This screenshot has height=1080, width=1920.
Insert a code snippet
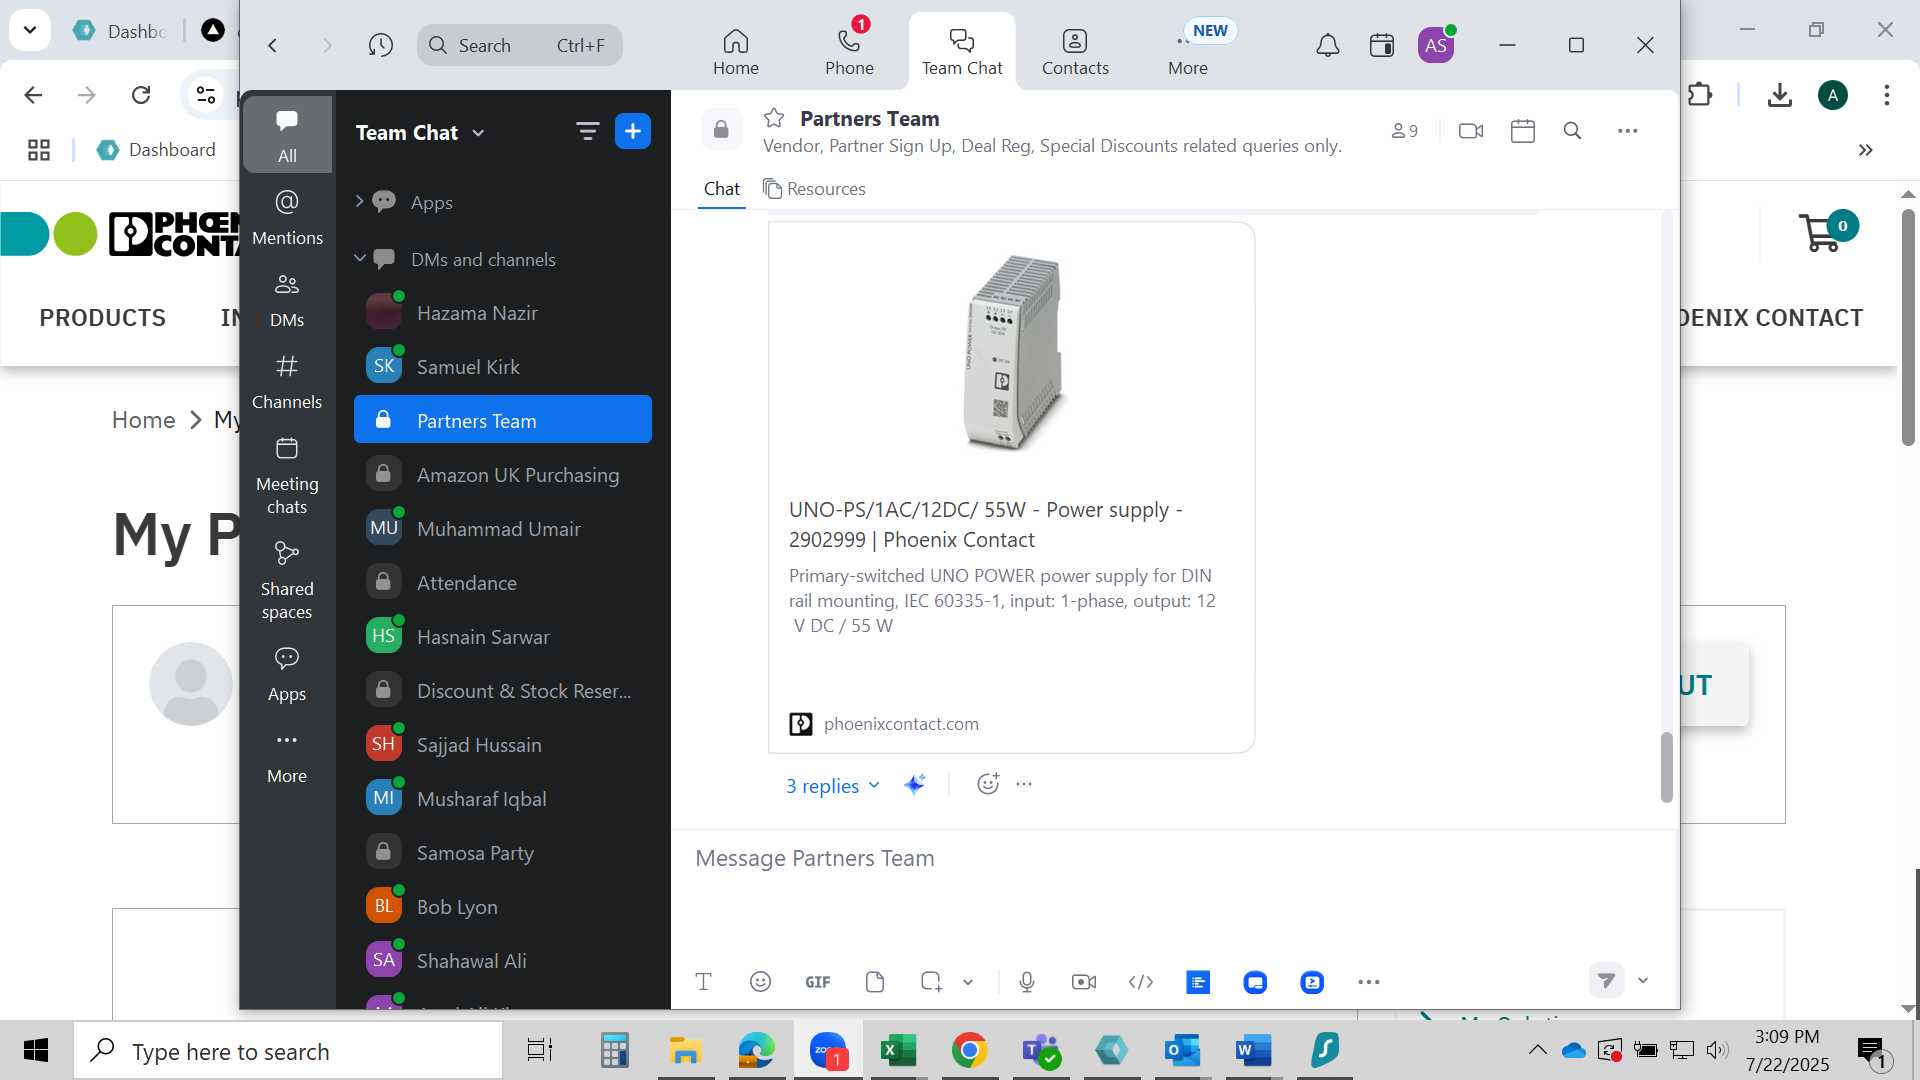(1141, 982)
